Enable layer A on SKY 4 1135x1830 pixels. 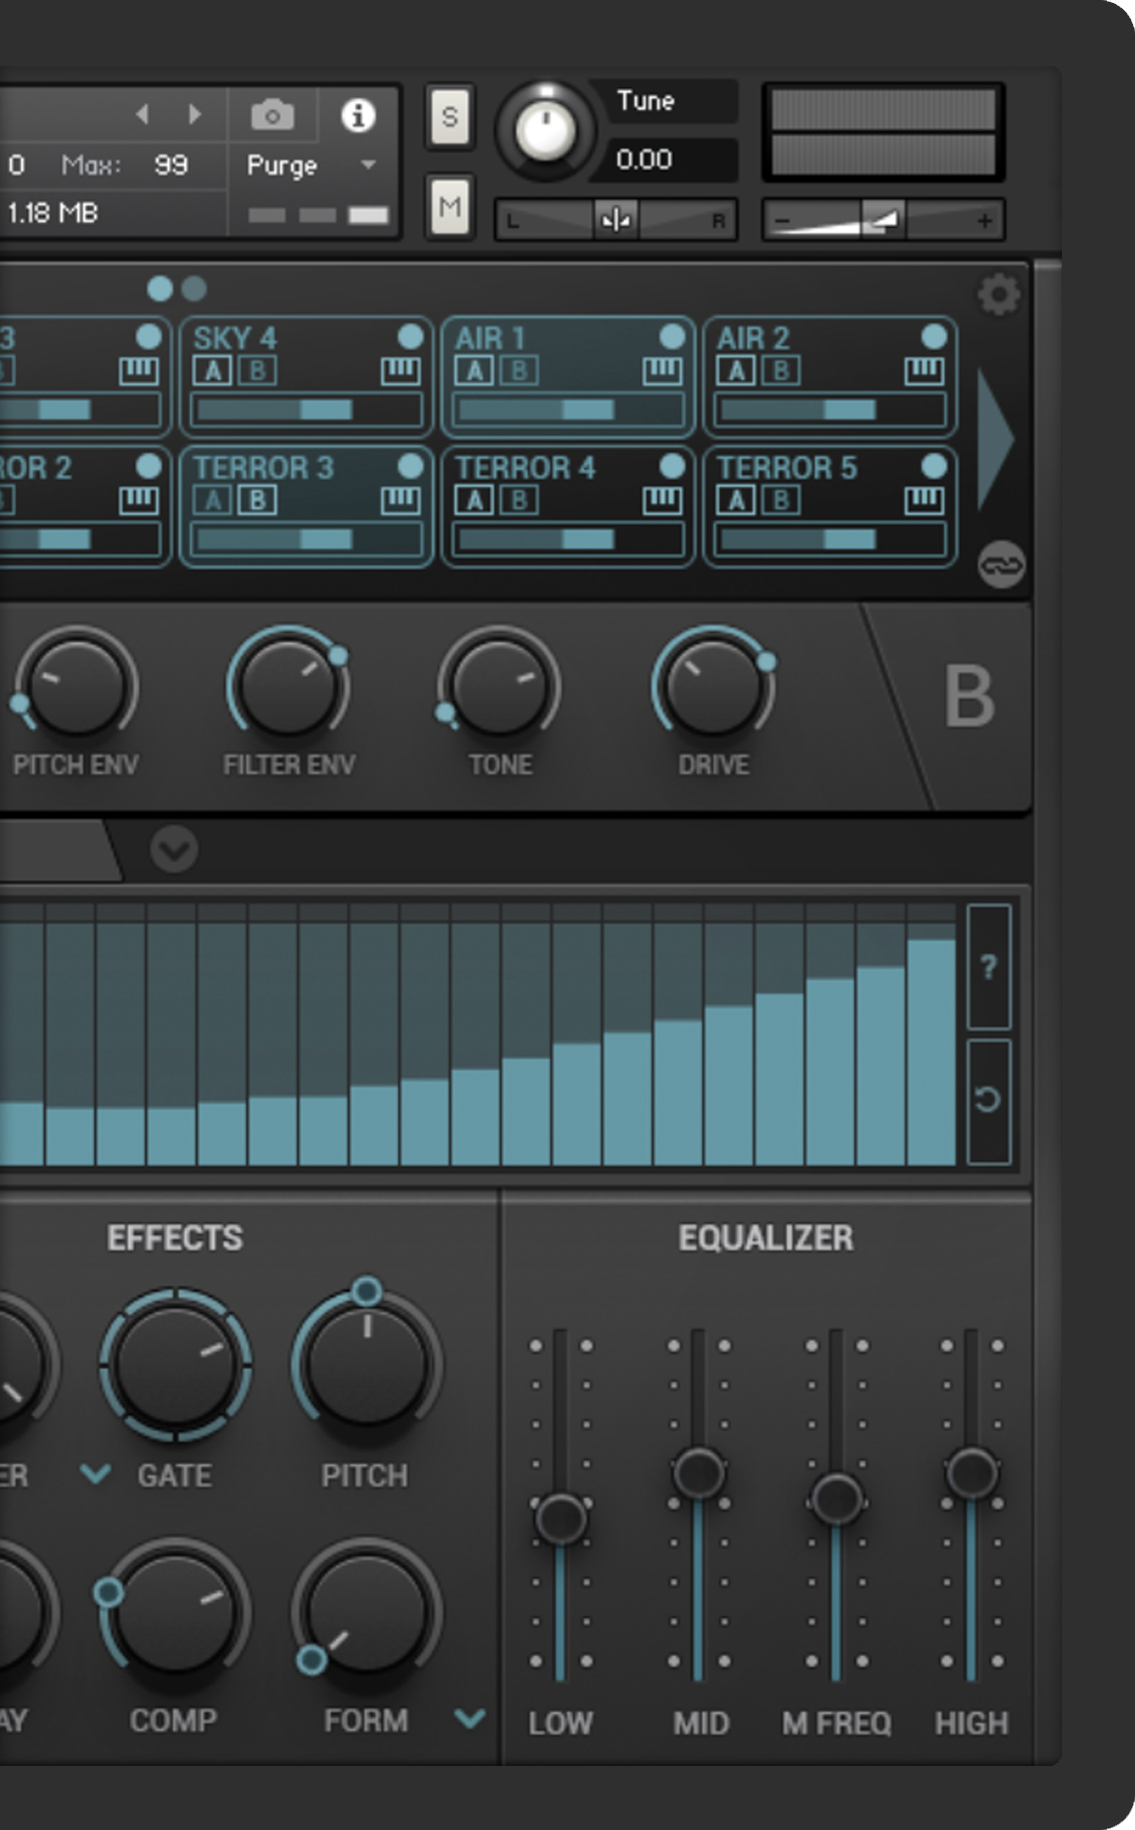pyautogui.click(x=212, y=371)
